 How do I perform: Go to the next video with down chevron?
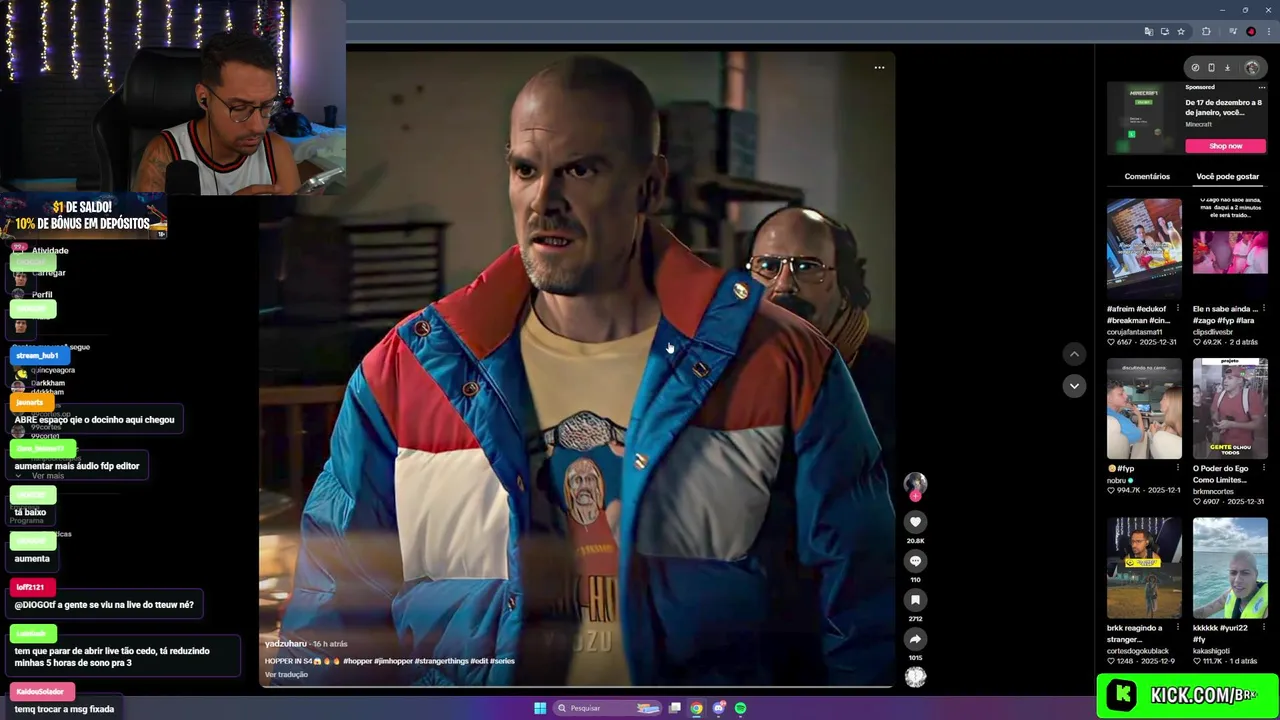1074,386
